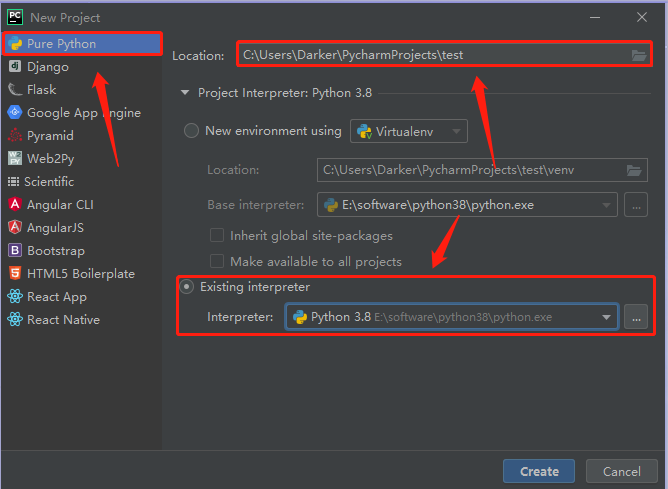This screenshot has width=668, height=489.
Task: Choose Angular CLI project type
Action: pos(81,204)
